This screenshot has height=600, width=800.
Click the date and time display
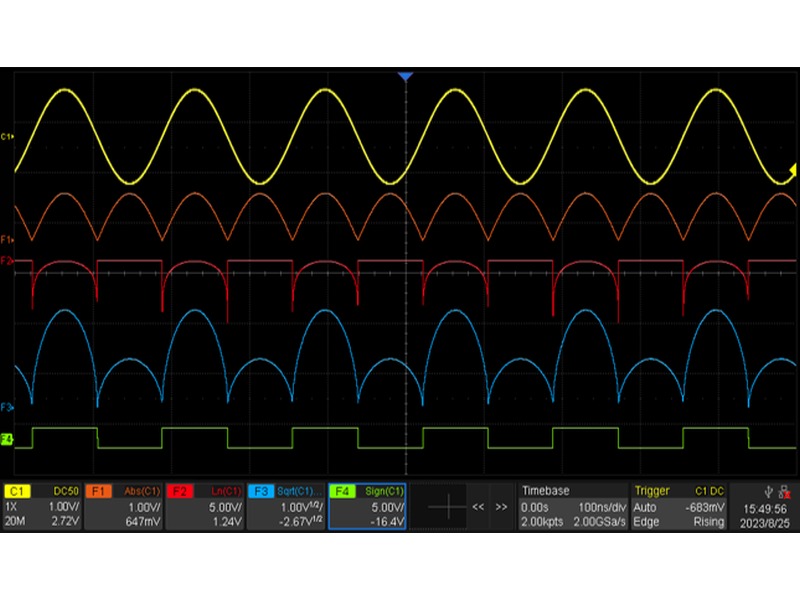[763, 514]
